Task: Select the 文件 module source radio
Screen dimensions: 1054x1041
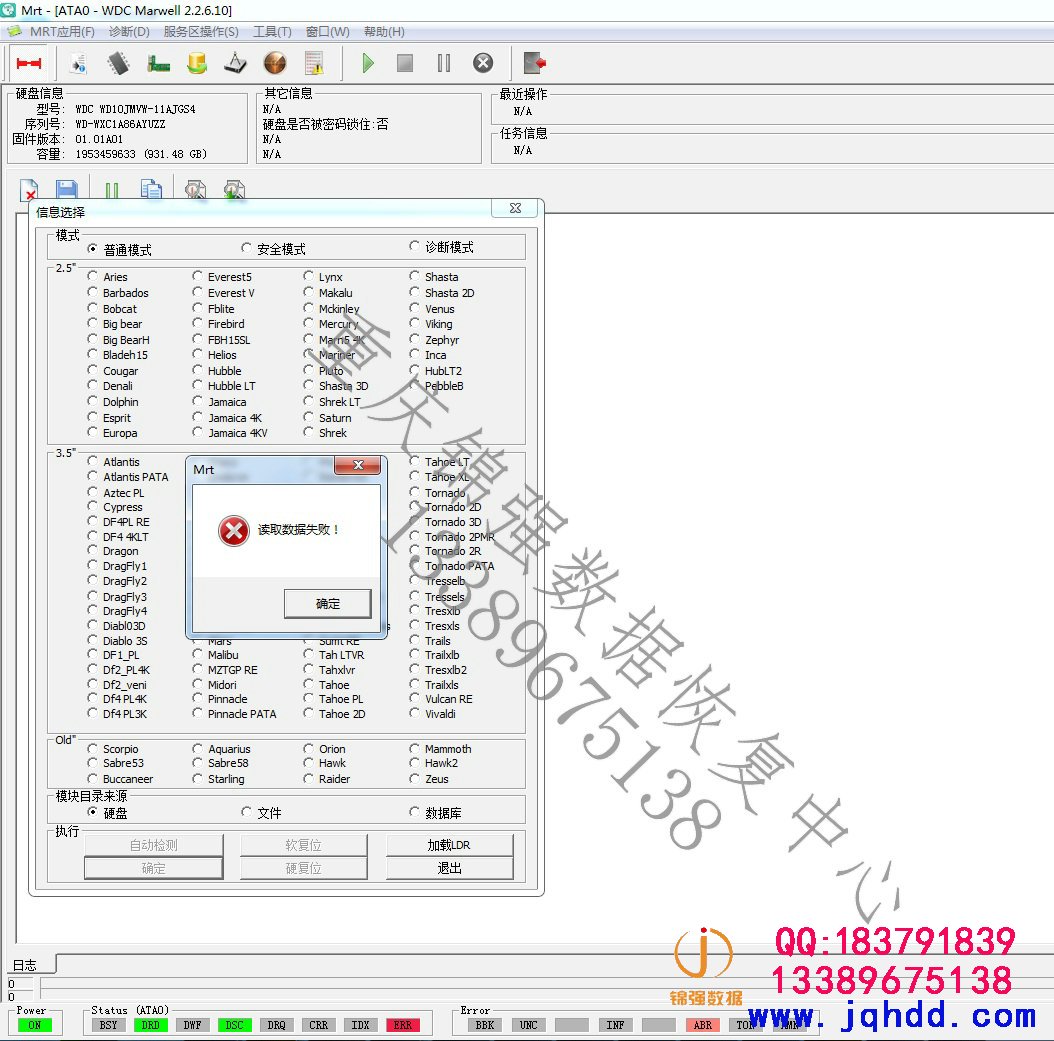Action: (x=246, y=813)
